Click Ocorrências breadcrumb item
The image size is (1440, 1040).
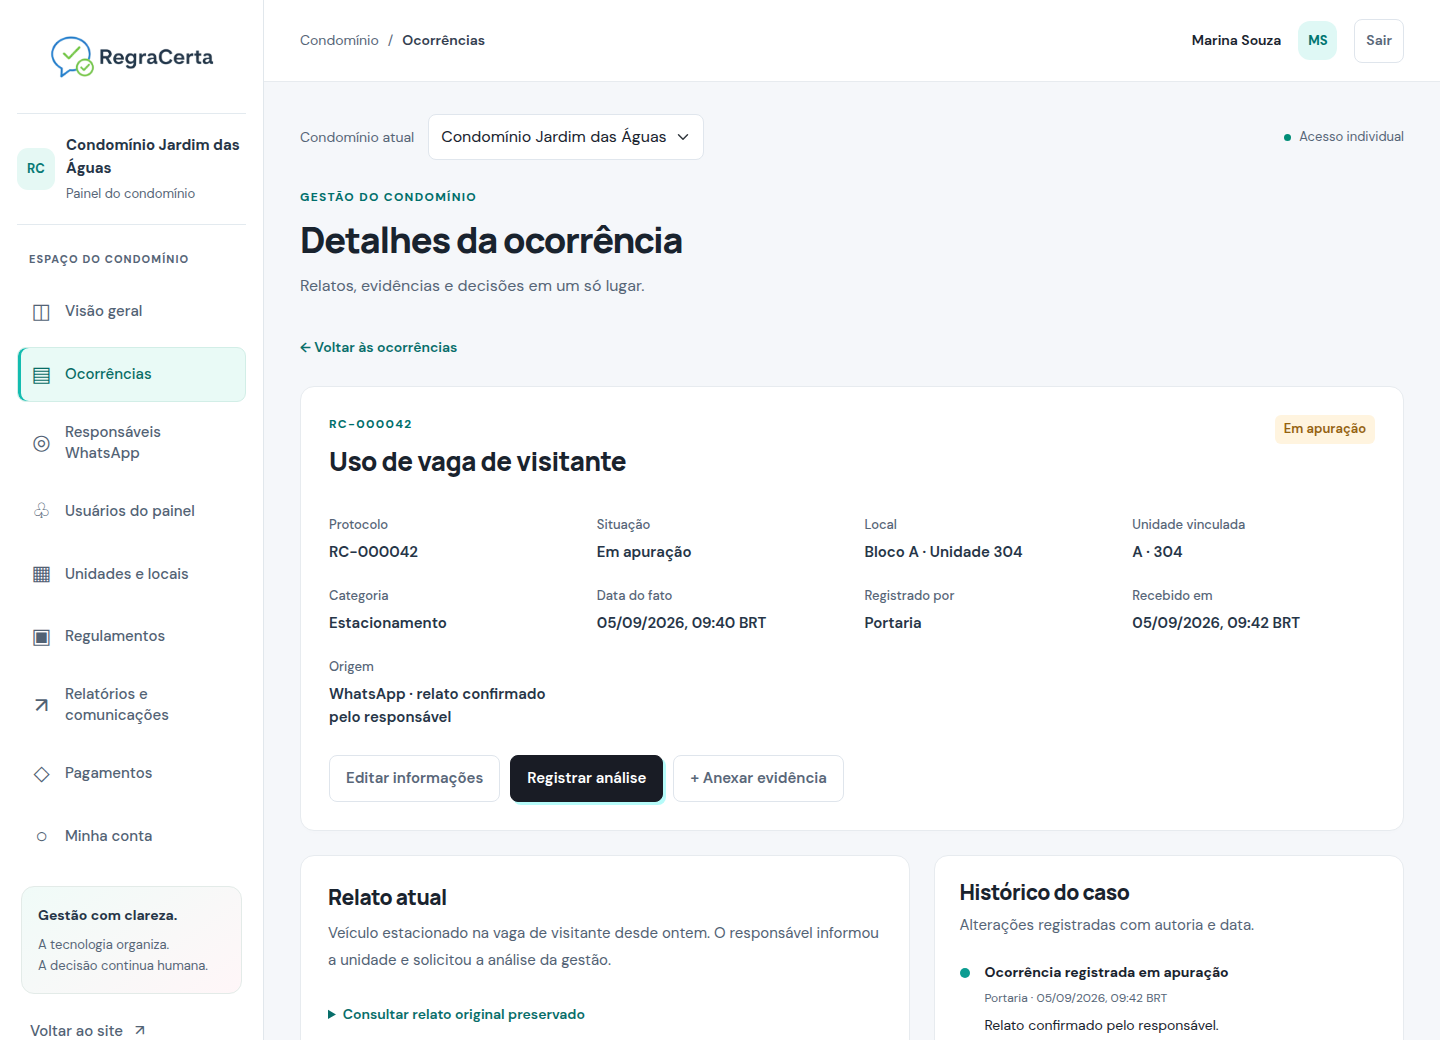[x=443, y=40]
